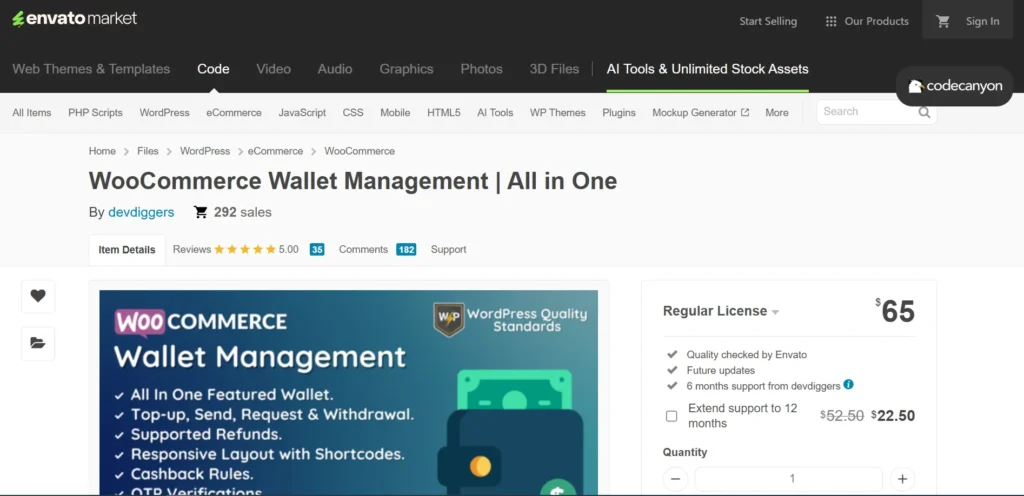This screenshot has width=1024, height=496.
Task: Select the 3D Files category
Action: tap(554, 69)
